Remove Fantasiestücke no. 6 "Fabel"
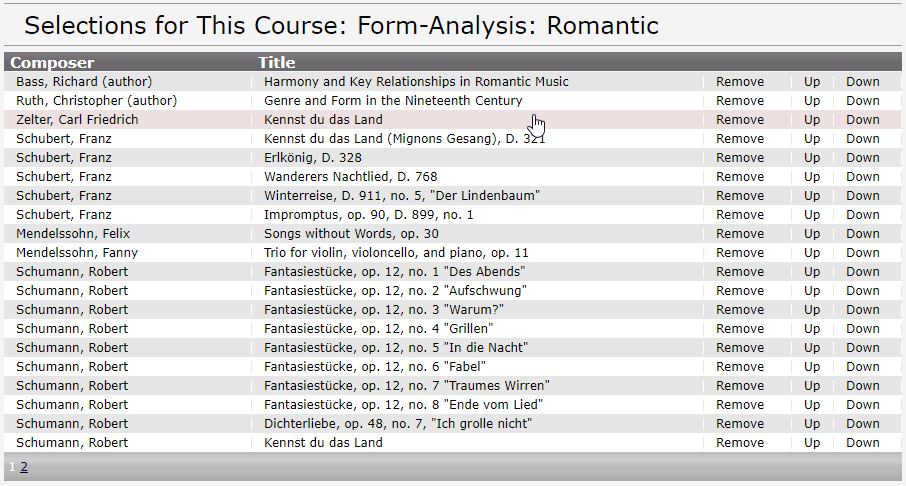This screenshot has width=906, height=486. point(740,367)
